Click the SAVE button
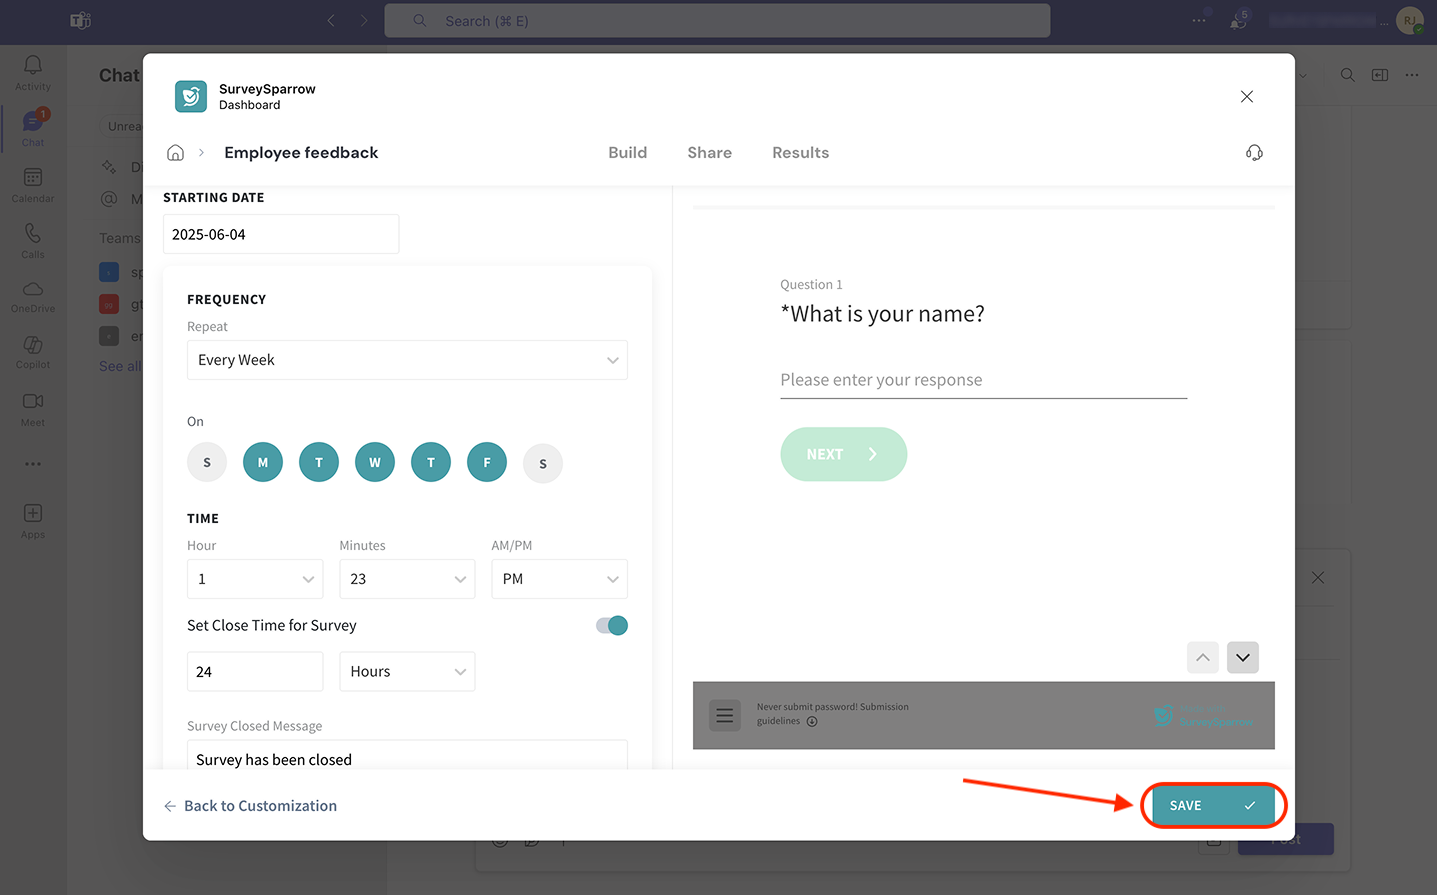 click(1212, 806)
